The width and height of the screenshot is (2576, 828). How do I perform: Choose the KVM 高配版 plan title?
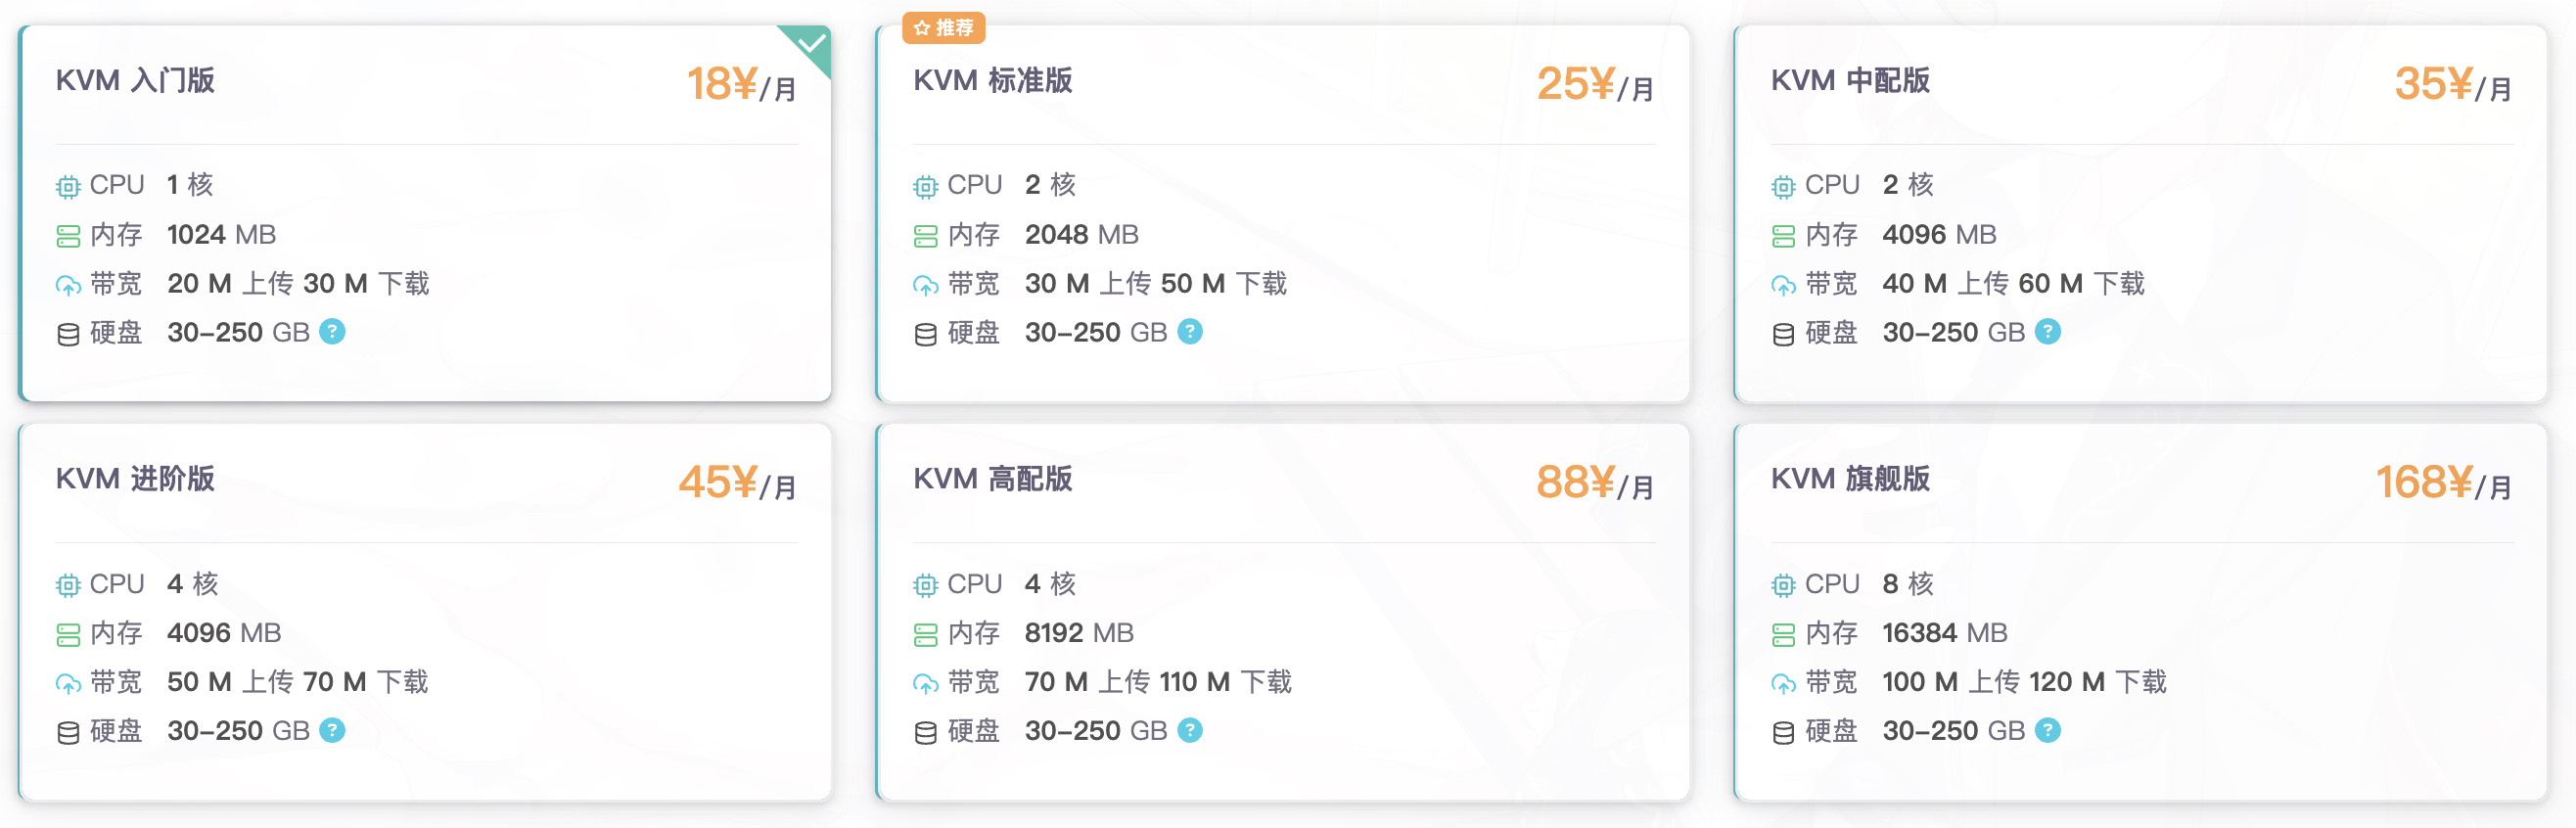tap(993, 479)
